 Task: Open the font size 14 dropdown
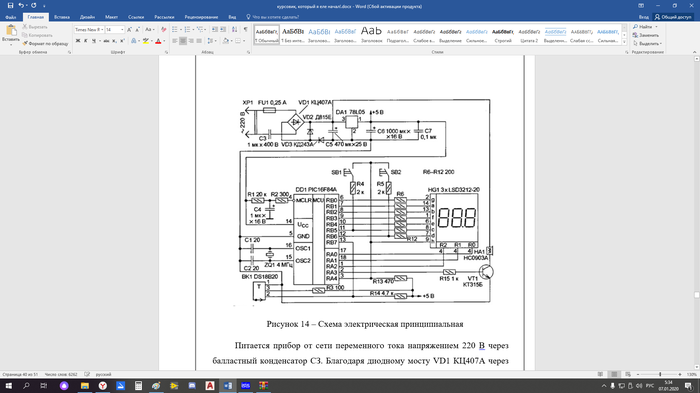click(x=122, y=29)
